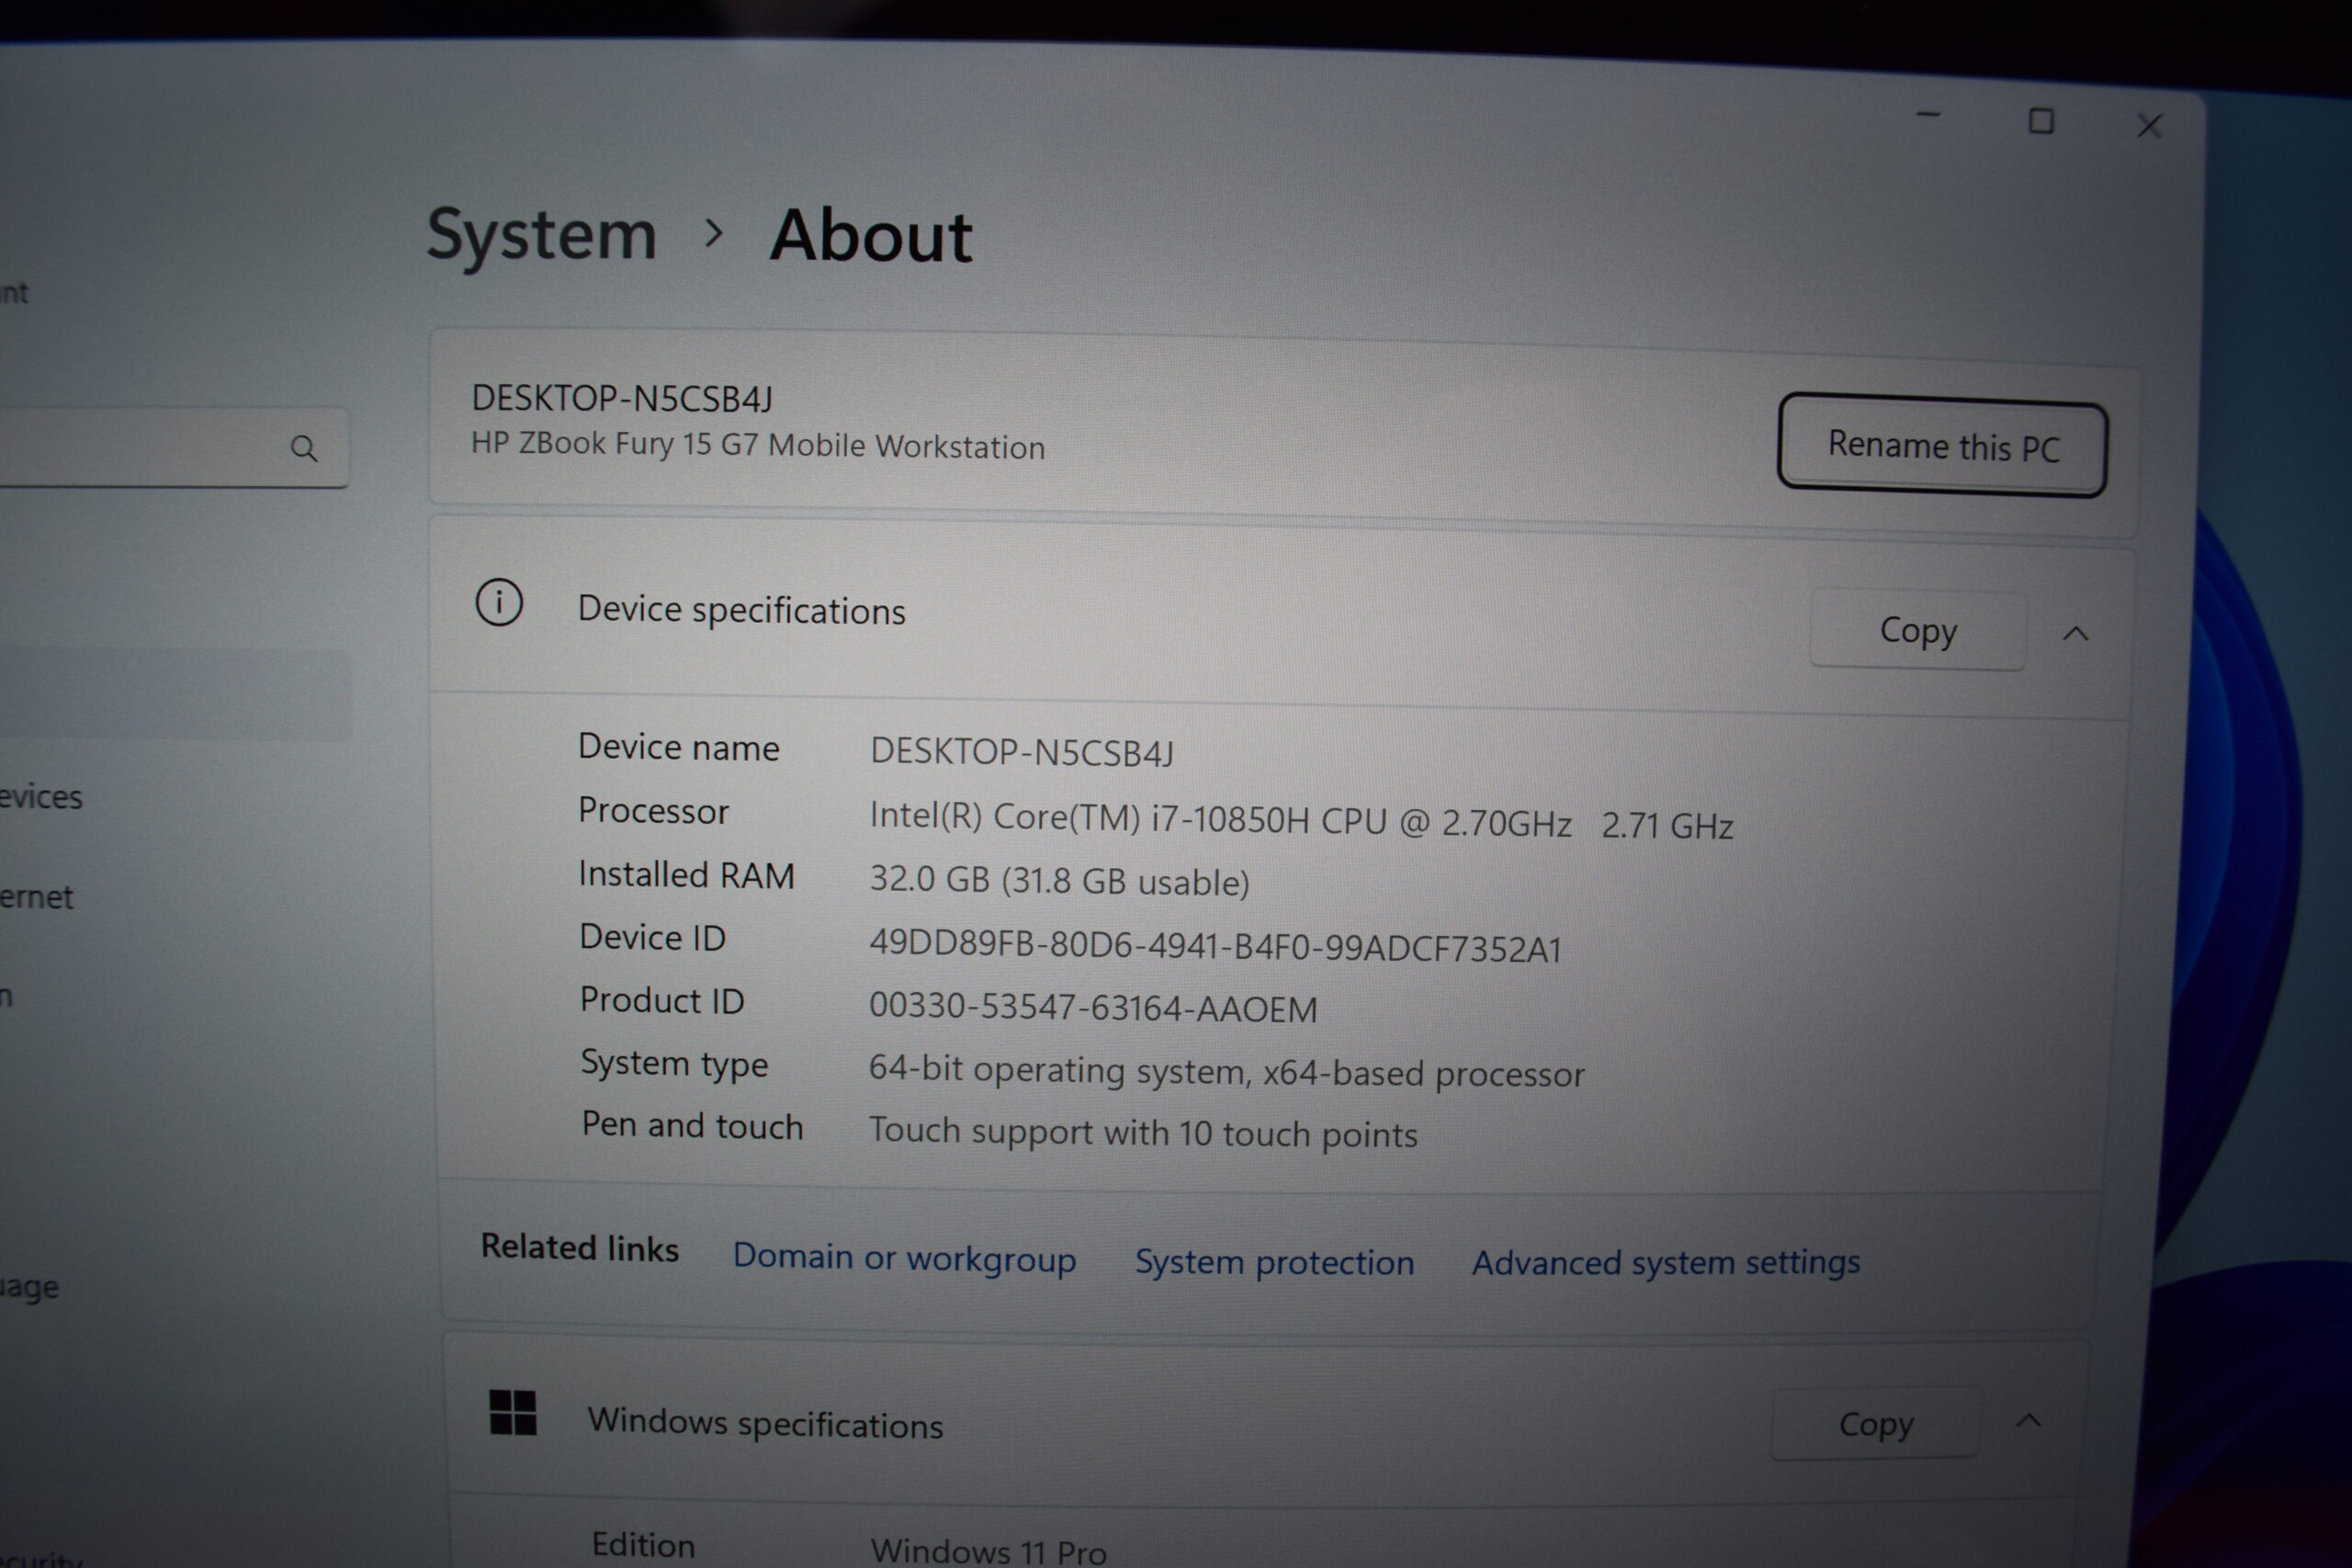Open System protection link
Image resolution: width=2352 pixels, height=1568 pixels.
(x=1274, y=1262)
